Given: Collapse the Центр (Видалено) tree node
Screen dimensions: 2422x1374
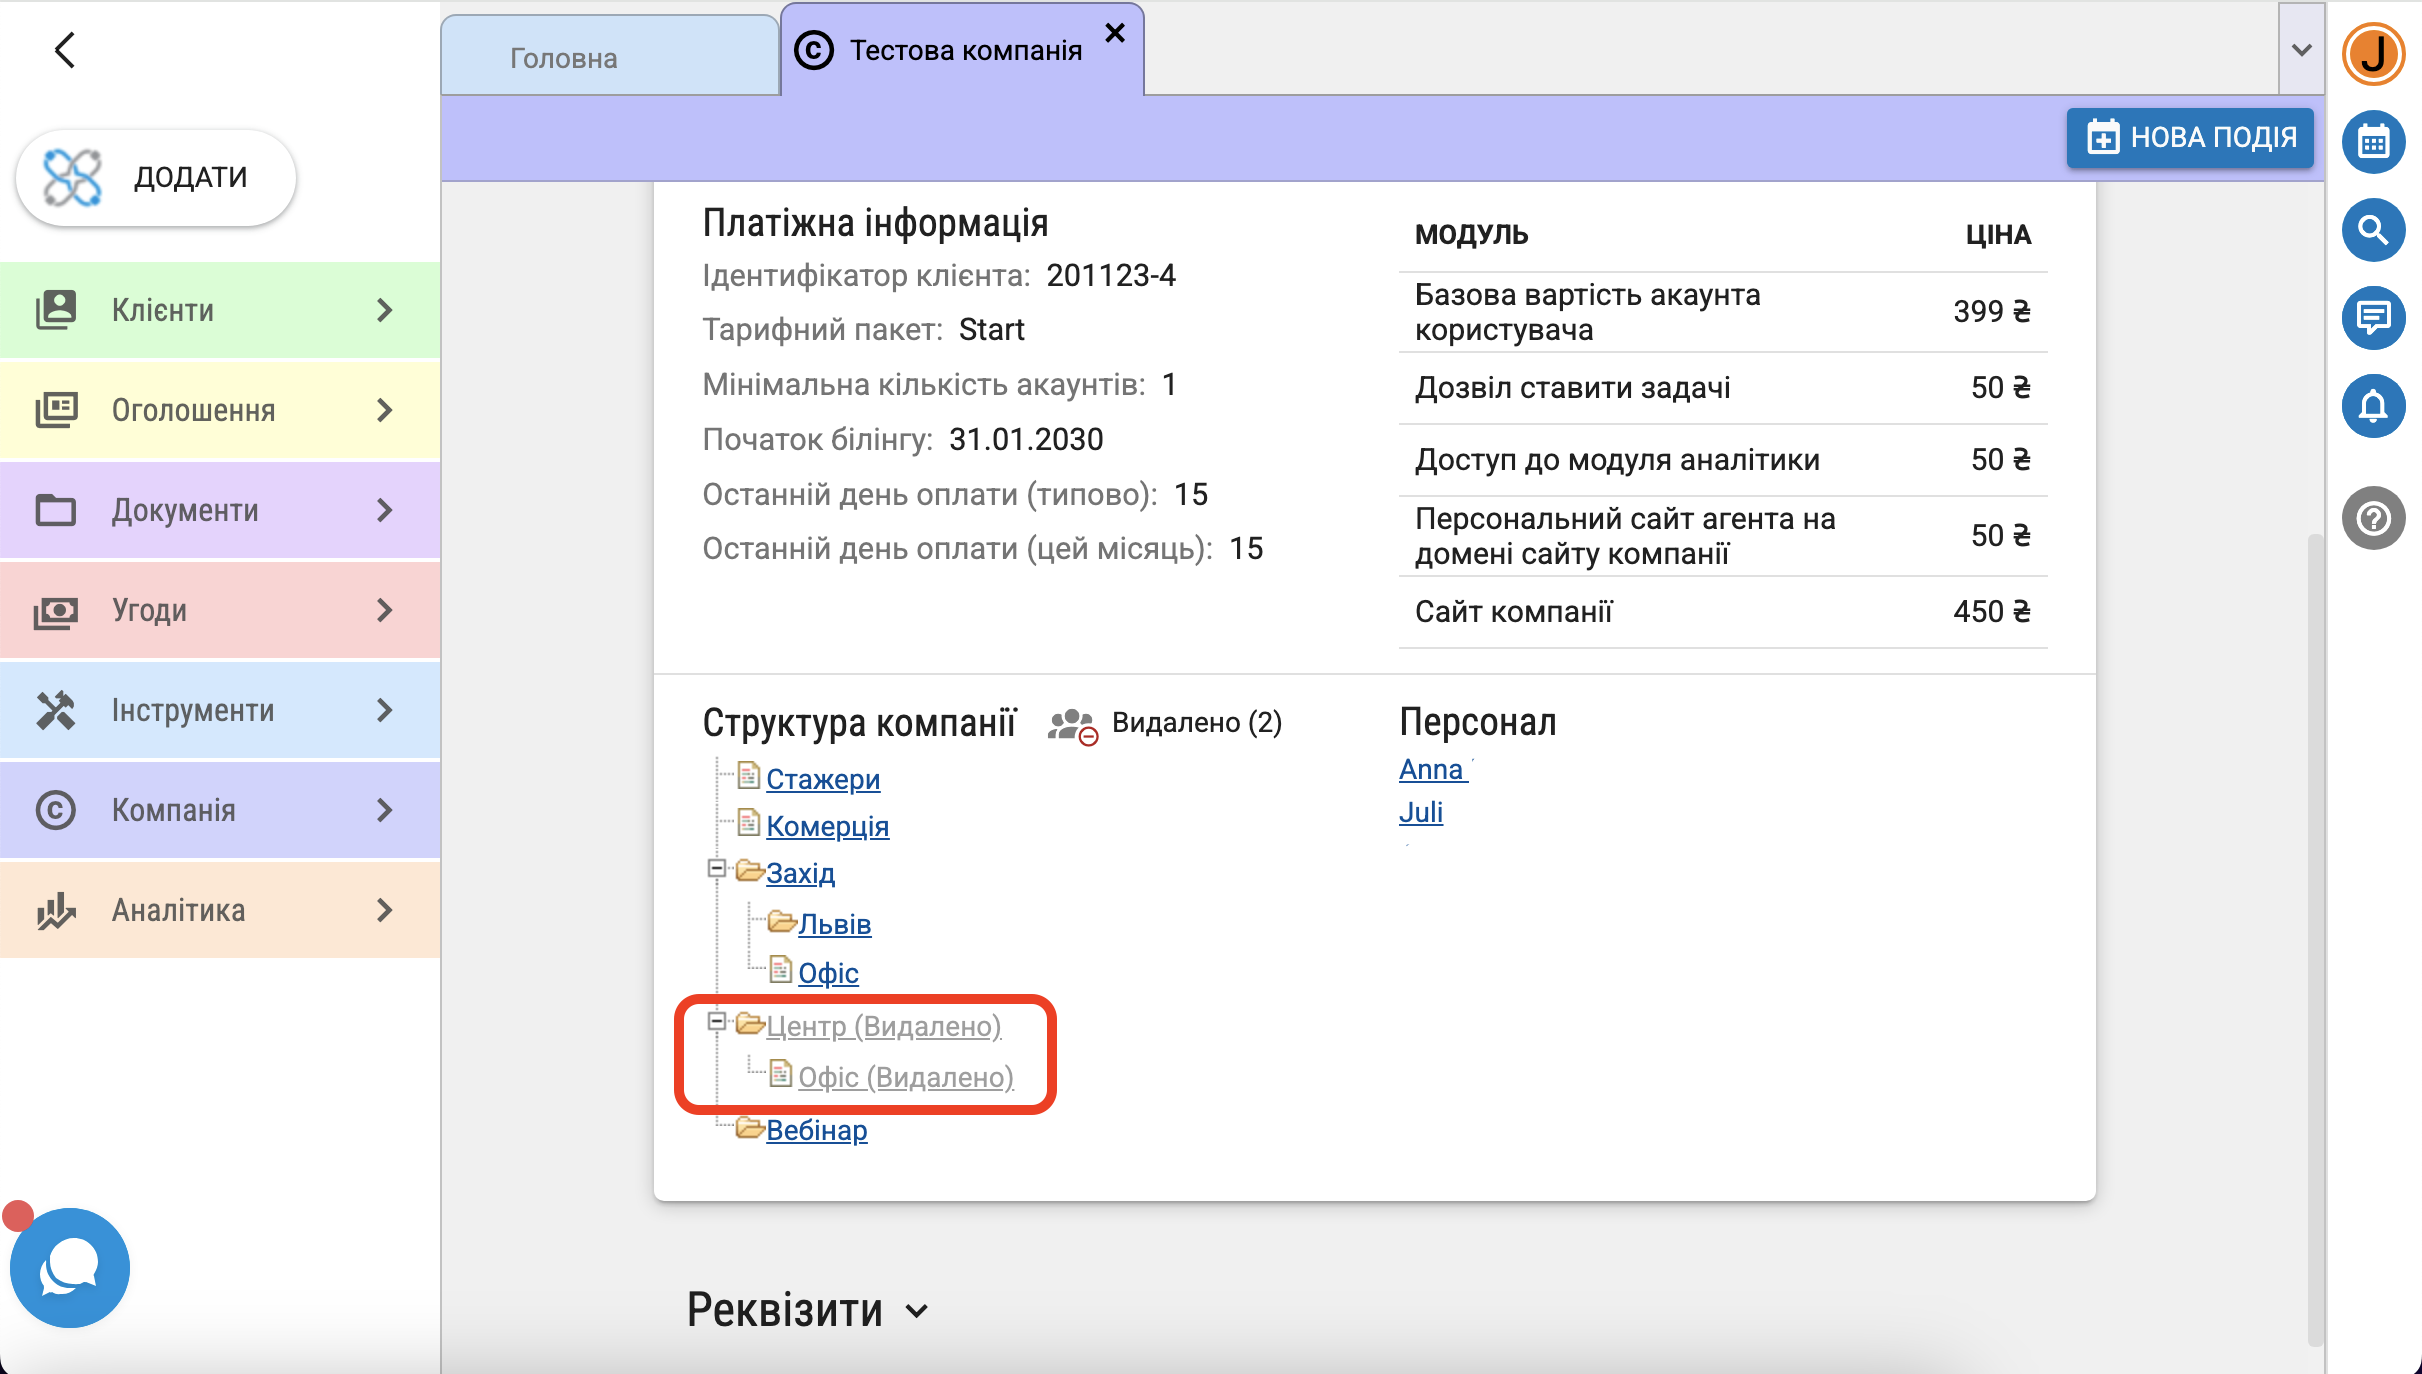Looking at the screenshot, I should click(x=716, y=1021).
